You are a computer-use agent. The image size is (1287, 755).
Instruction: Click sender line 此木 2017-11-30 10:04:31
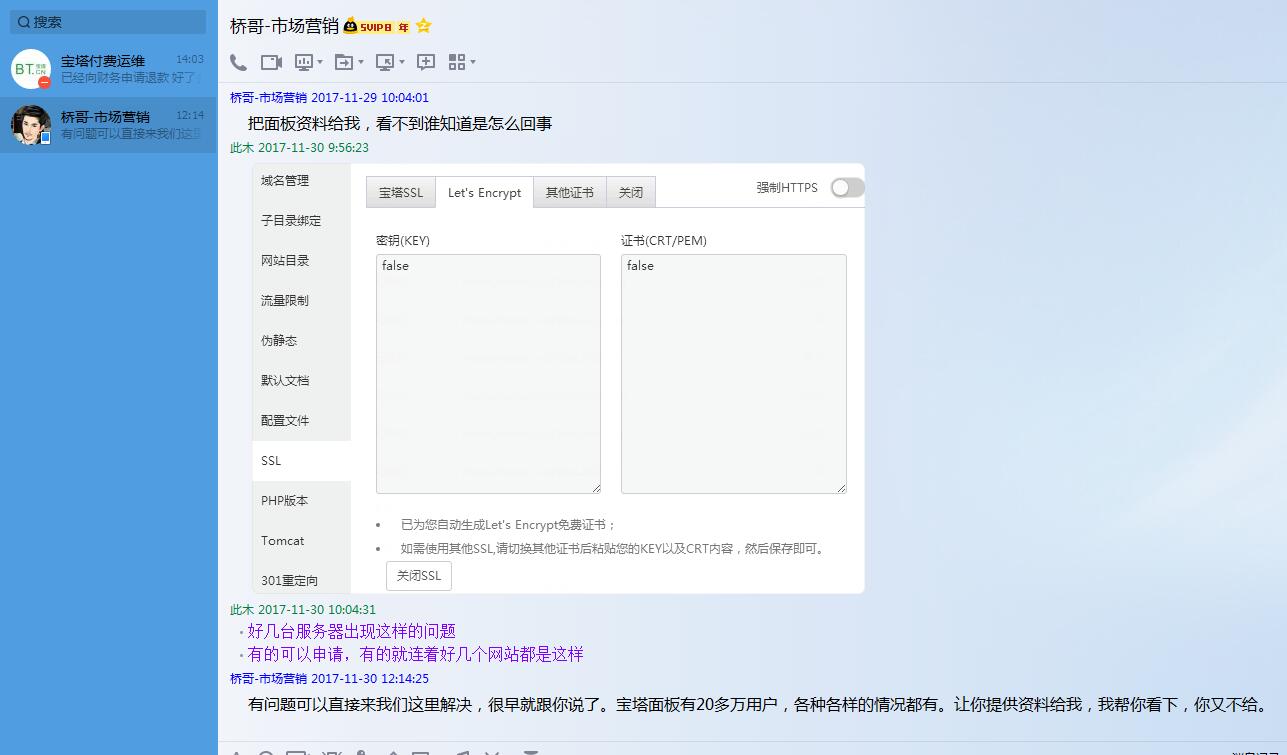pyautogui.click(x=303, y=610)
